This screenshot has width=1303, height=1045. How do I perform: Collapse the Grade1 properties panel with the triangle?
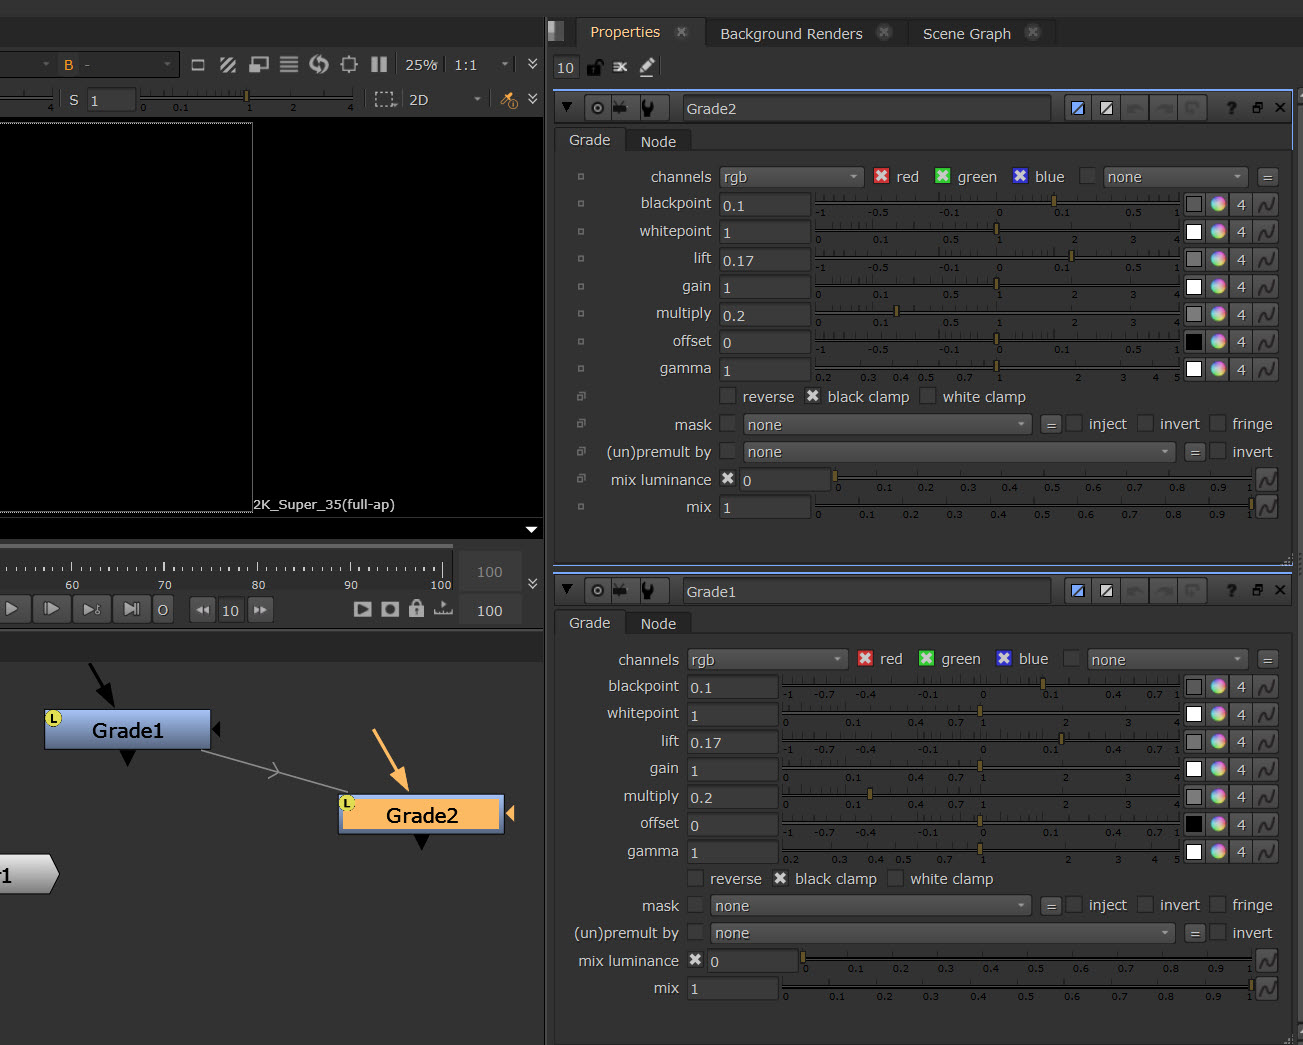click(x=567, y=590)
